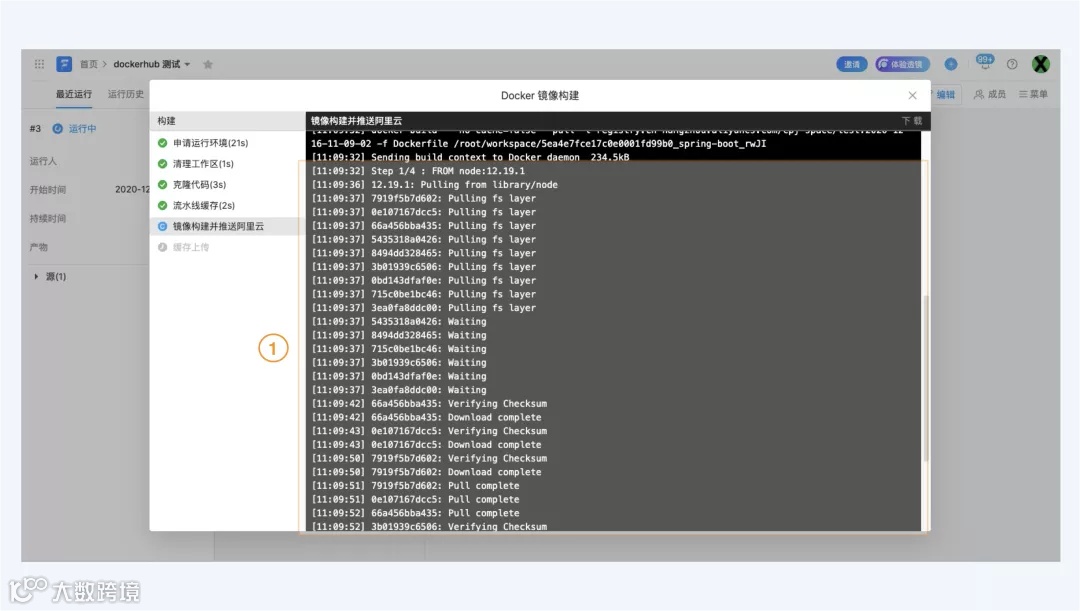
Task: Click log line '3ea0fa8ddc00: Waiting'
Action: (399, 390)
